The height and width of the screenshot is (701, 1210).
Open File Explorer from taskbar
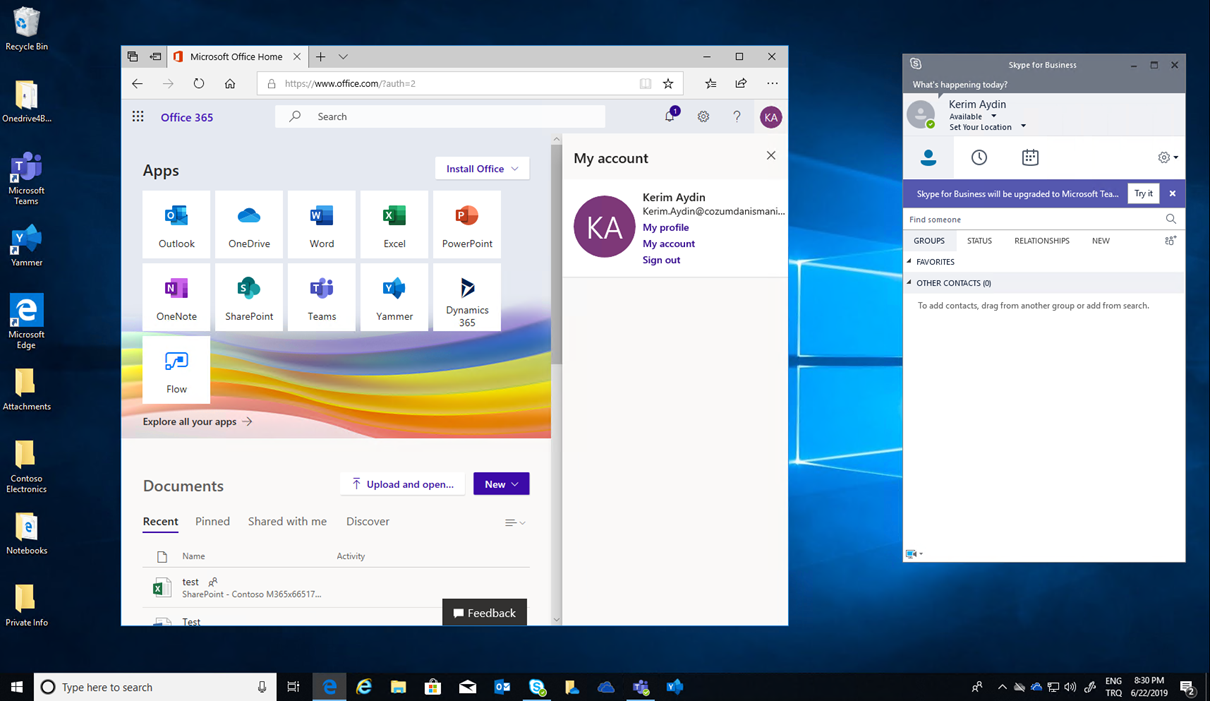point(398,687)
